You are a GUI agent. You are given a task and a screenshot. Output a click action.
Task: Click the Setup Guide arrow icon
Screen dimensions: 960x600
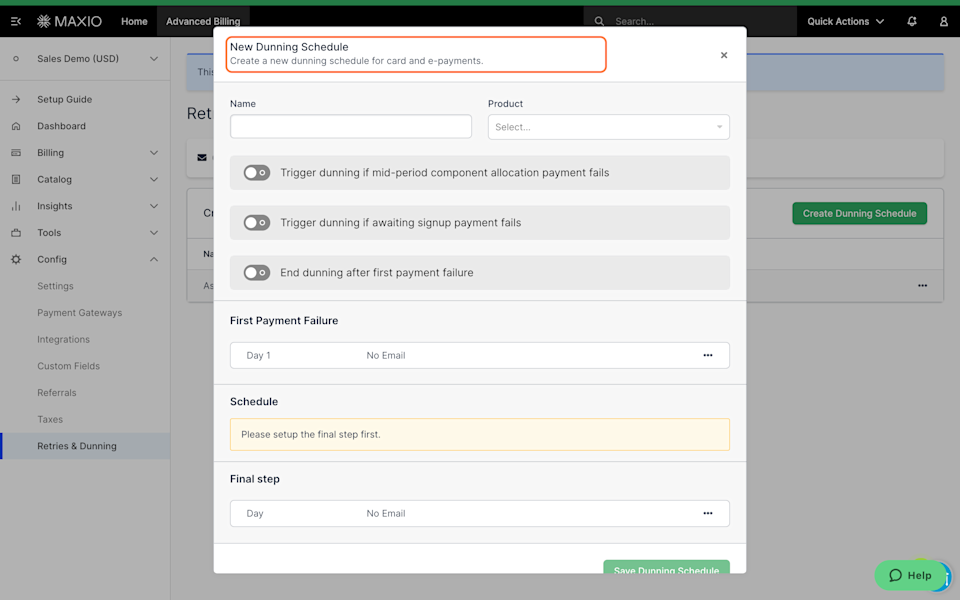(16, 99)
